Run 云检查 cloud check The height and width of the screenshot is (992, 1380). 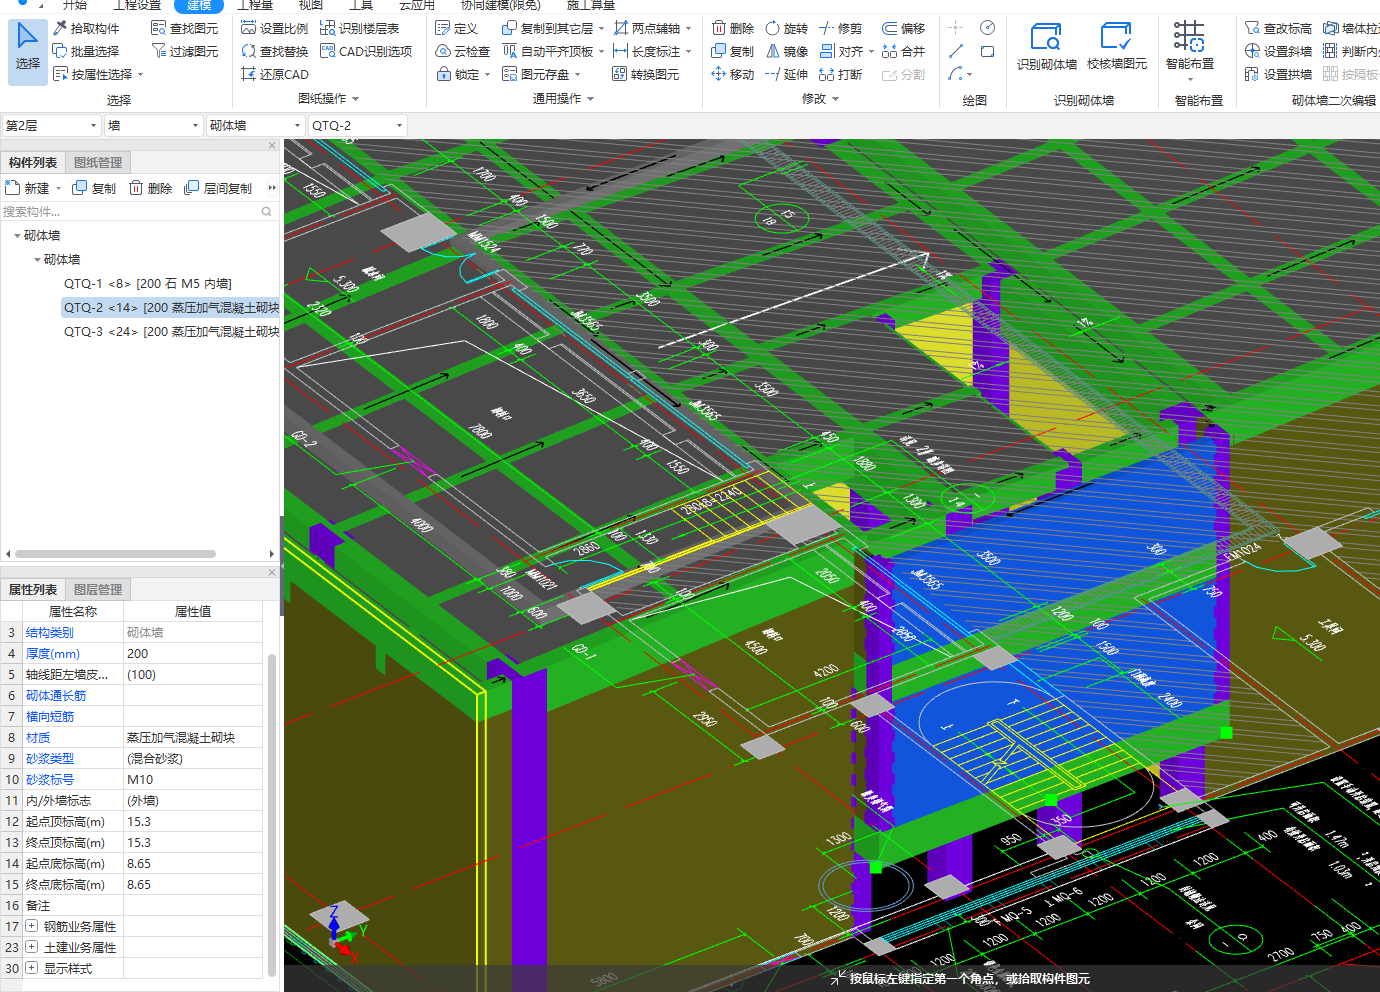coord(463,51)
